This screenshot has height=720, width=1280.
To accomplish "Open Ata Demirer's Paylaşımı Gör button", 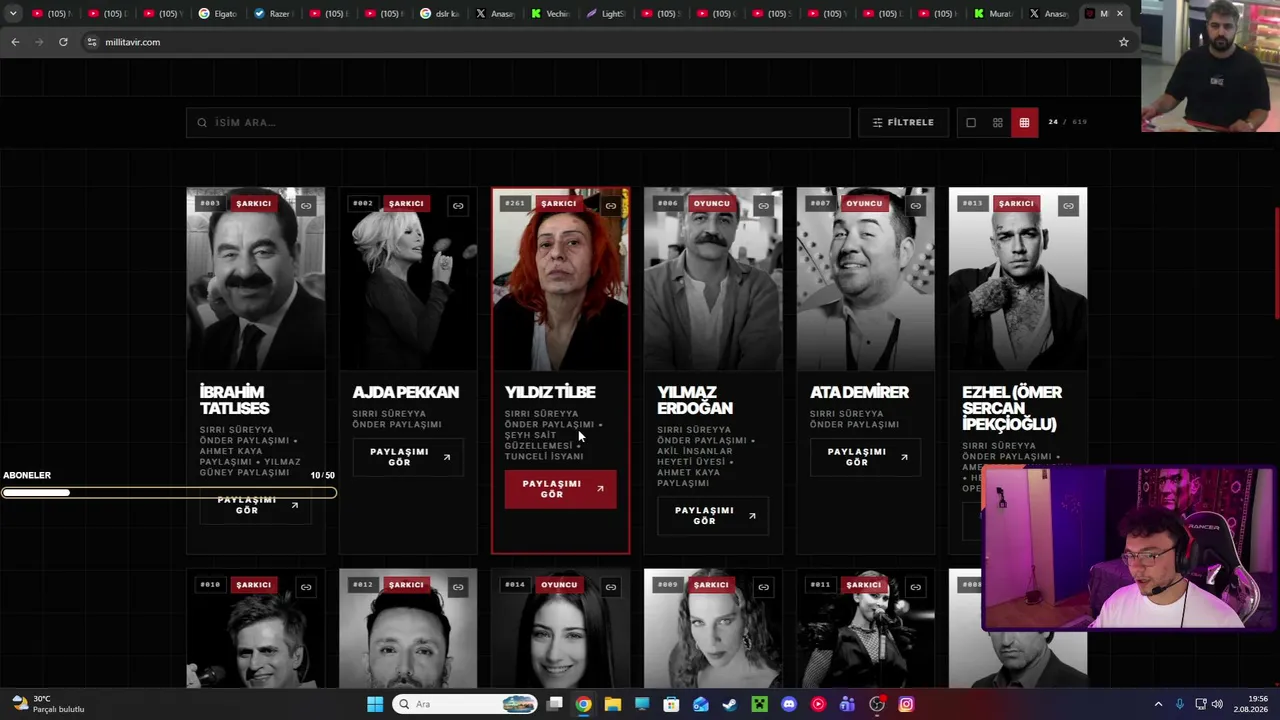I will click(x=865, y=457).
